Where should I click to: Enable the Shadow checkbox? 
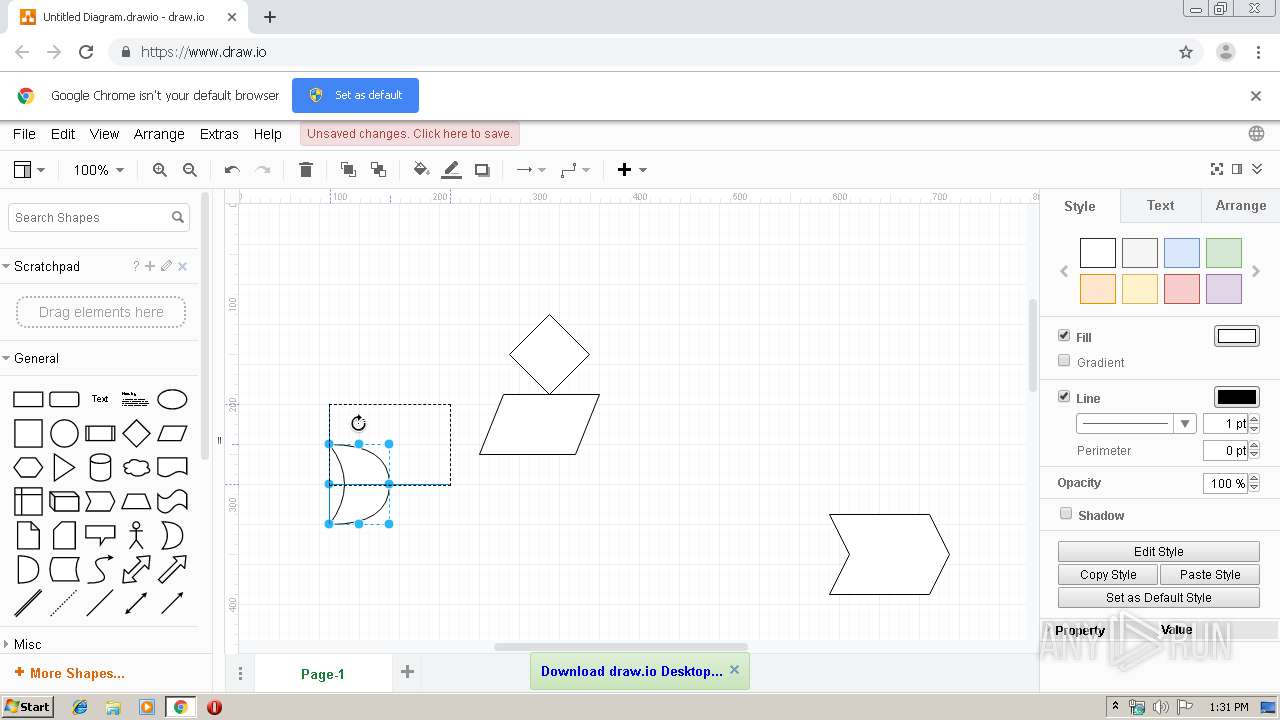[x=1066, y=514]
